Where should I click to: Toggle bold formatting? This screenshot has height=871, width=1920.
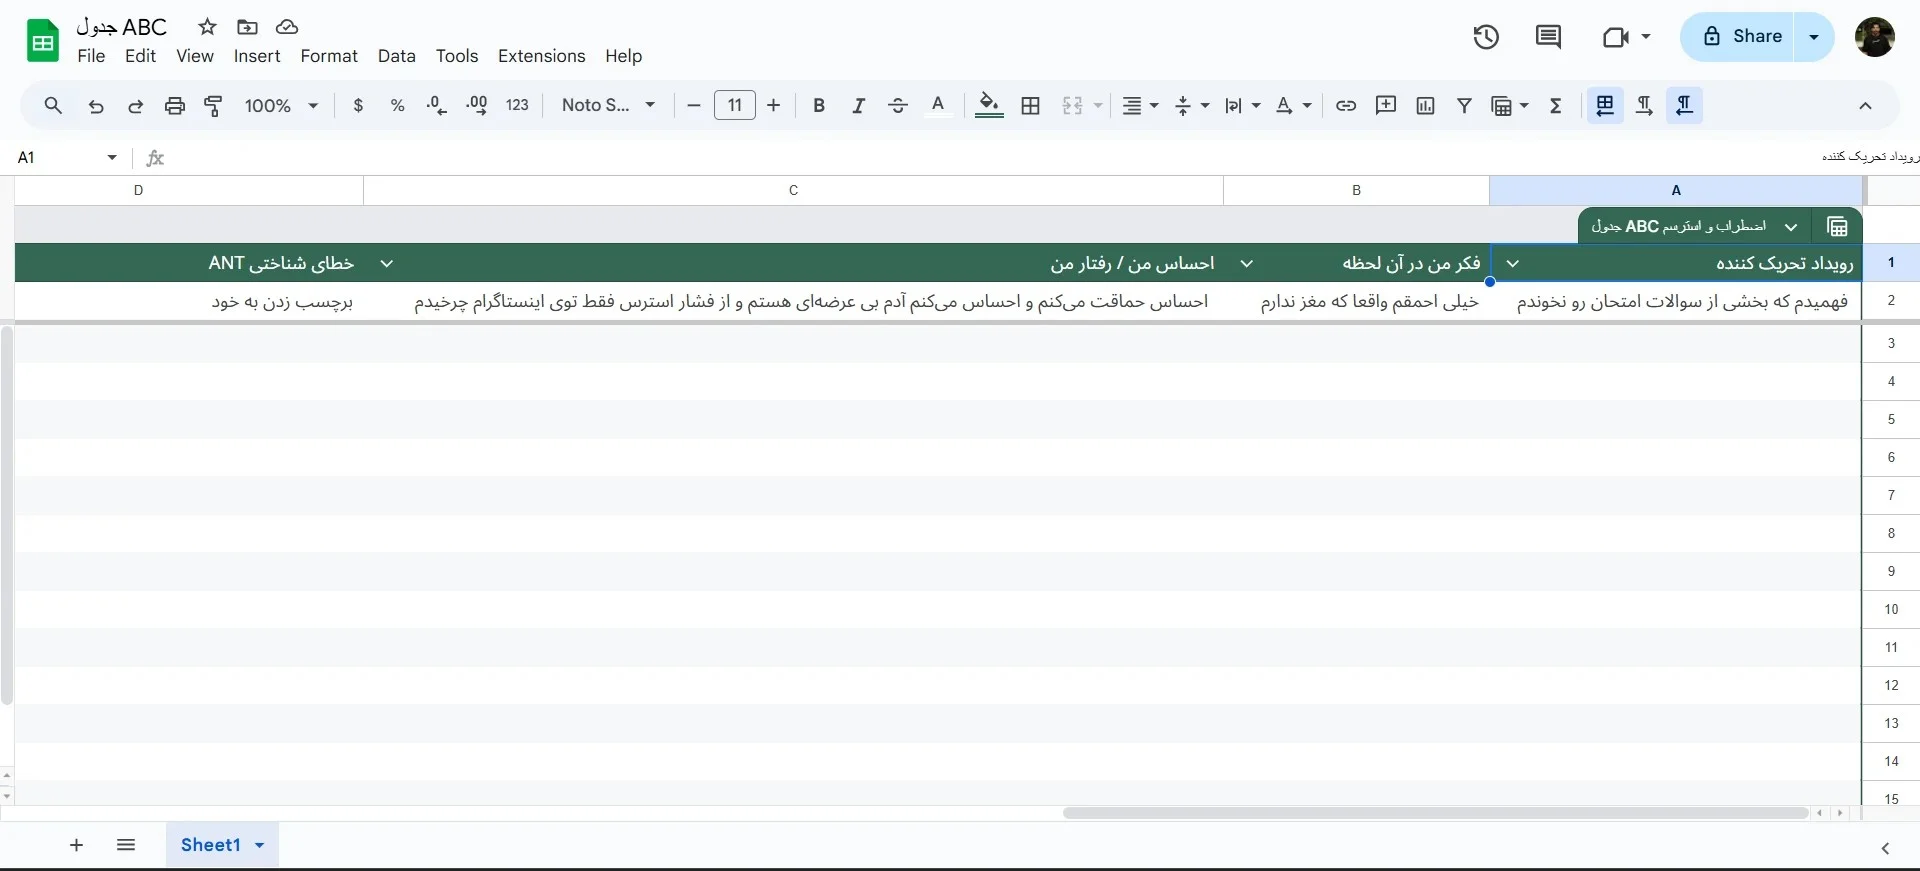pyautogui.click(x=819, y=105)
